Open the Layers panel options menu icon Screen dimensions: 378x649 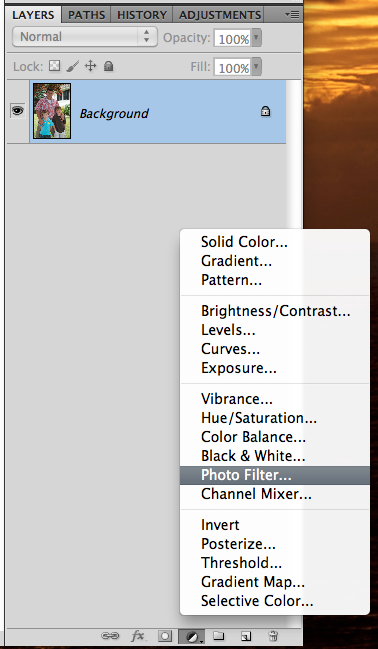293,15
